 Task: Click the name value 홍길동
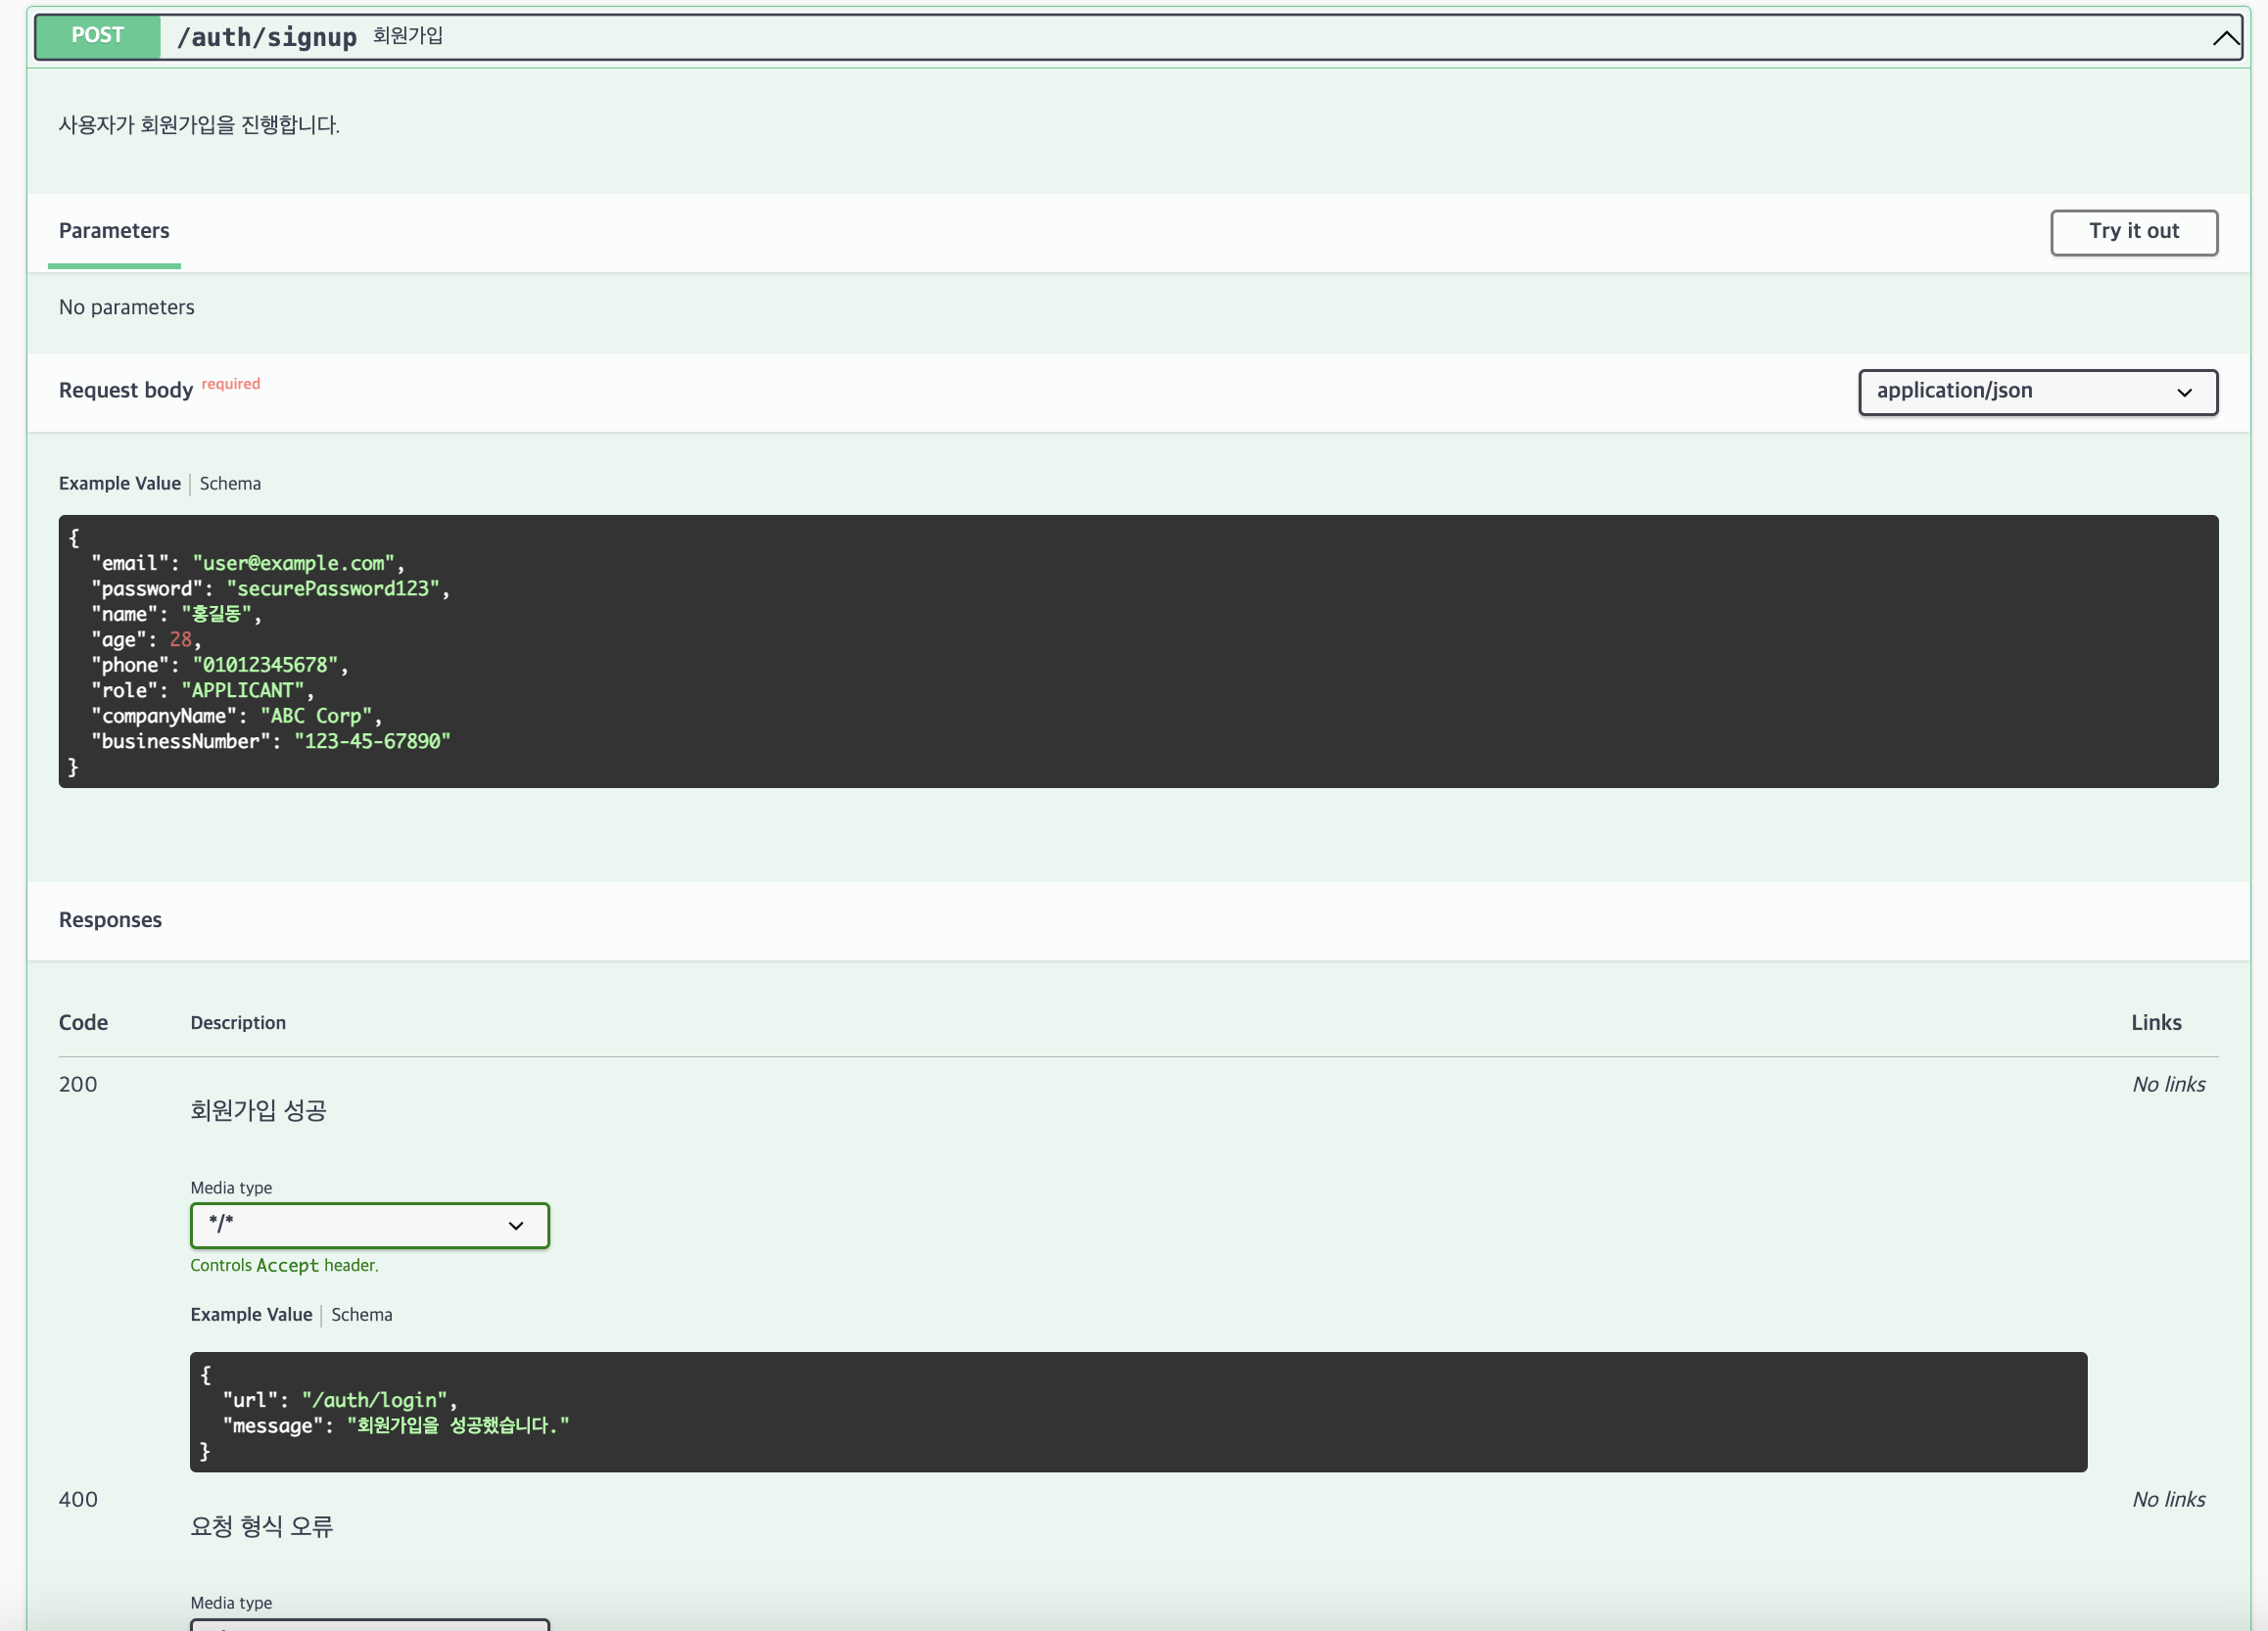[216, 613]
